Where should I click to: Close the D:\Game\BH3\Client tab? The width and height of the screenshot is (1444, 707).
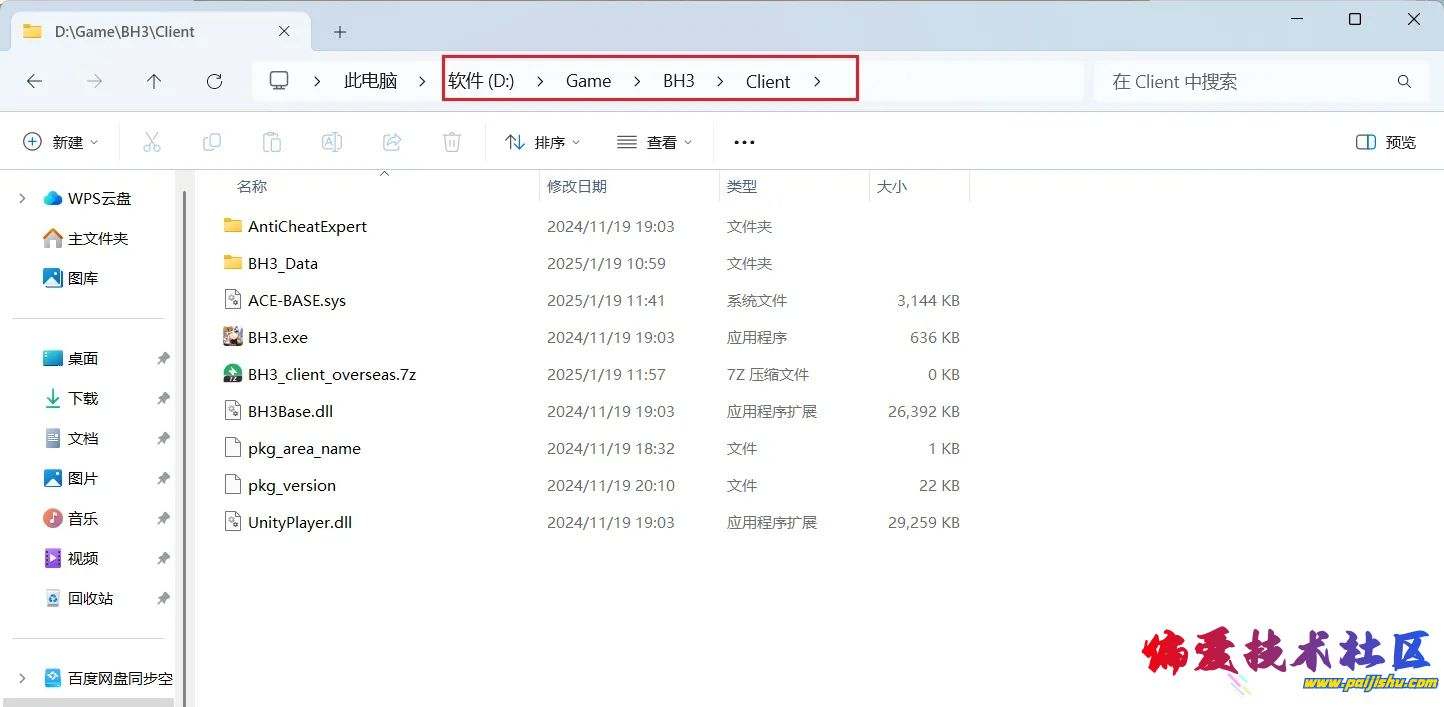(284, 32)
